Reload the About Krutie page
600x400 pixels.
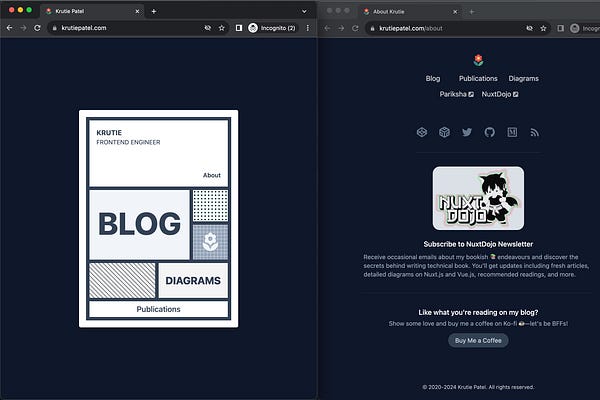[355, 28]
